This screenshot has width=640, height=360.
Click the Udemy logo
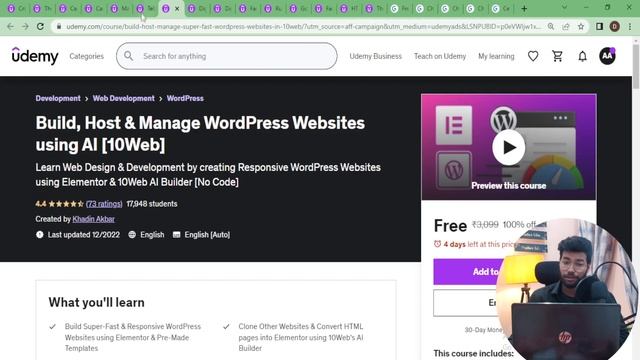coord(35,56)
